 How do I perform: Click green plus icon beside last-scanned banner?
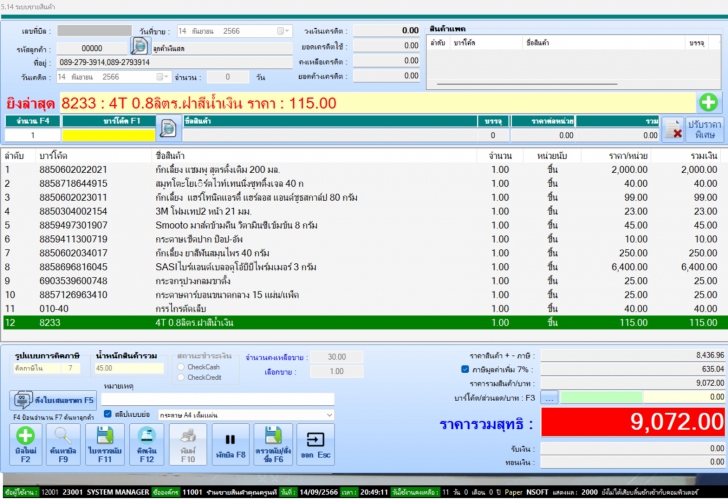pyautogui.click(x=708, y=102)
